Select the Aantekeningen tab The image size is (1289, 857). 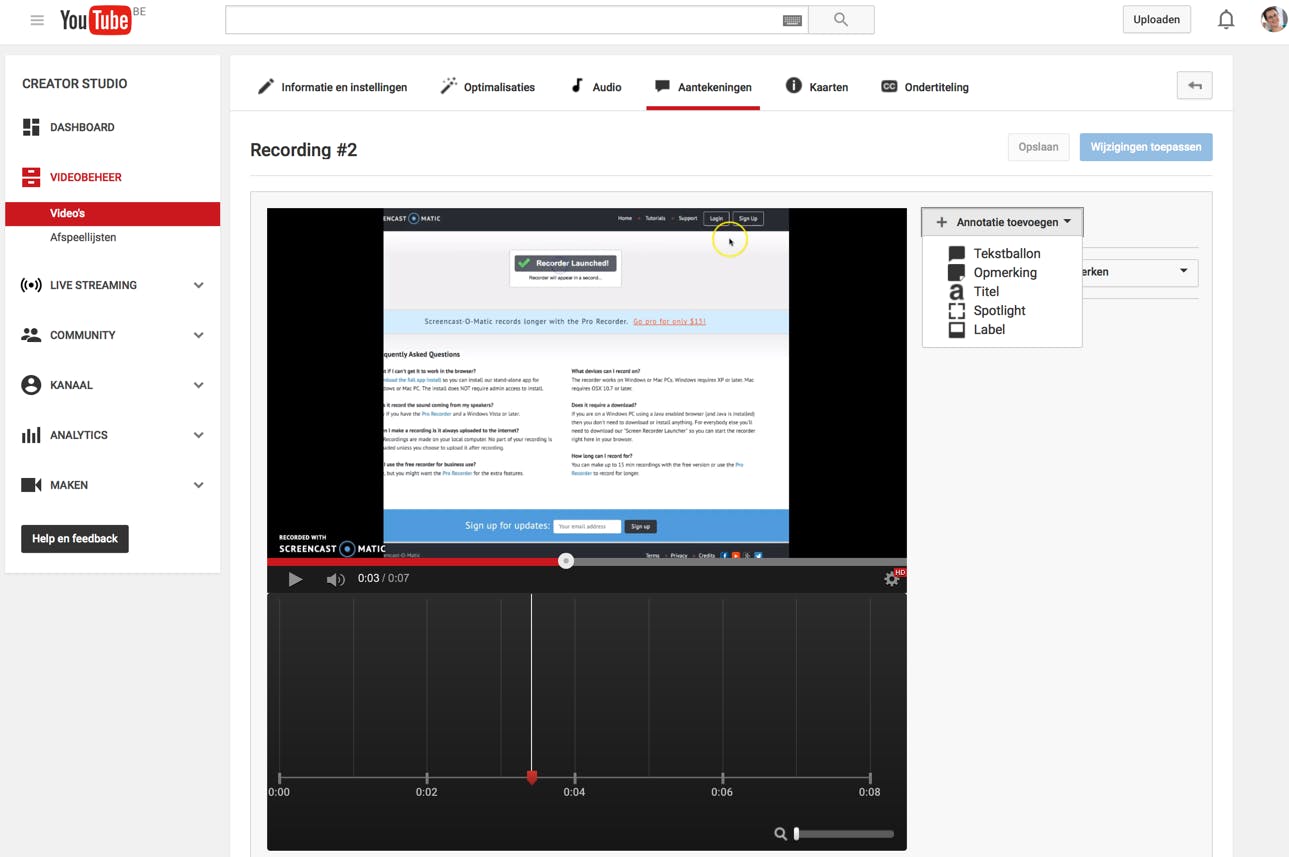coord(703,87)
